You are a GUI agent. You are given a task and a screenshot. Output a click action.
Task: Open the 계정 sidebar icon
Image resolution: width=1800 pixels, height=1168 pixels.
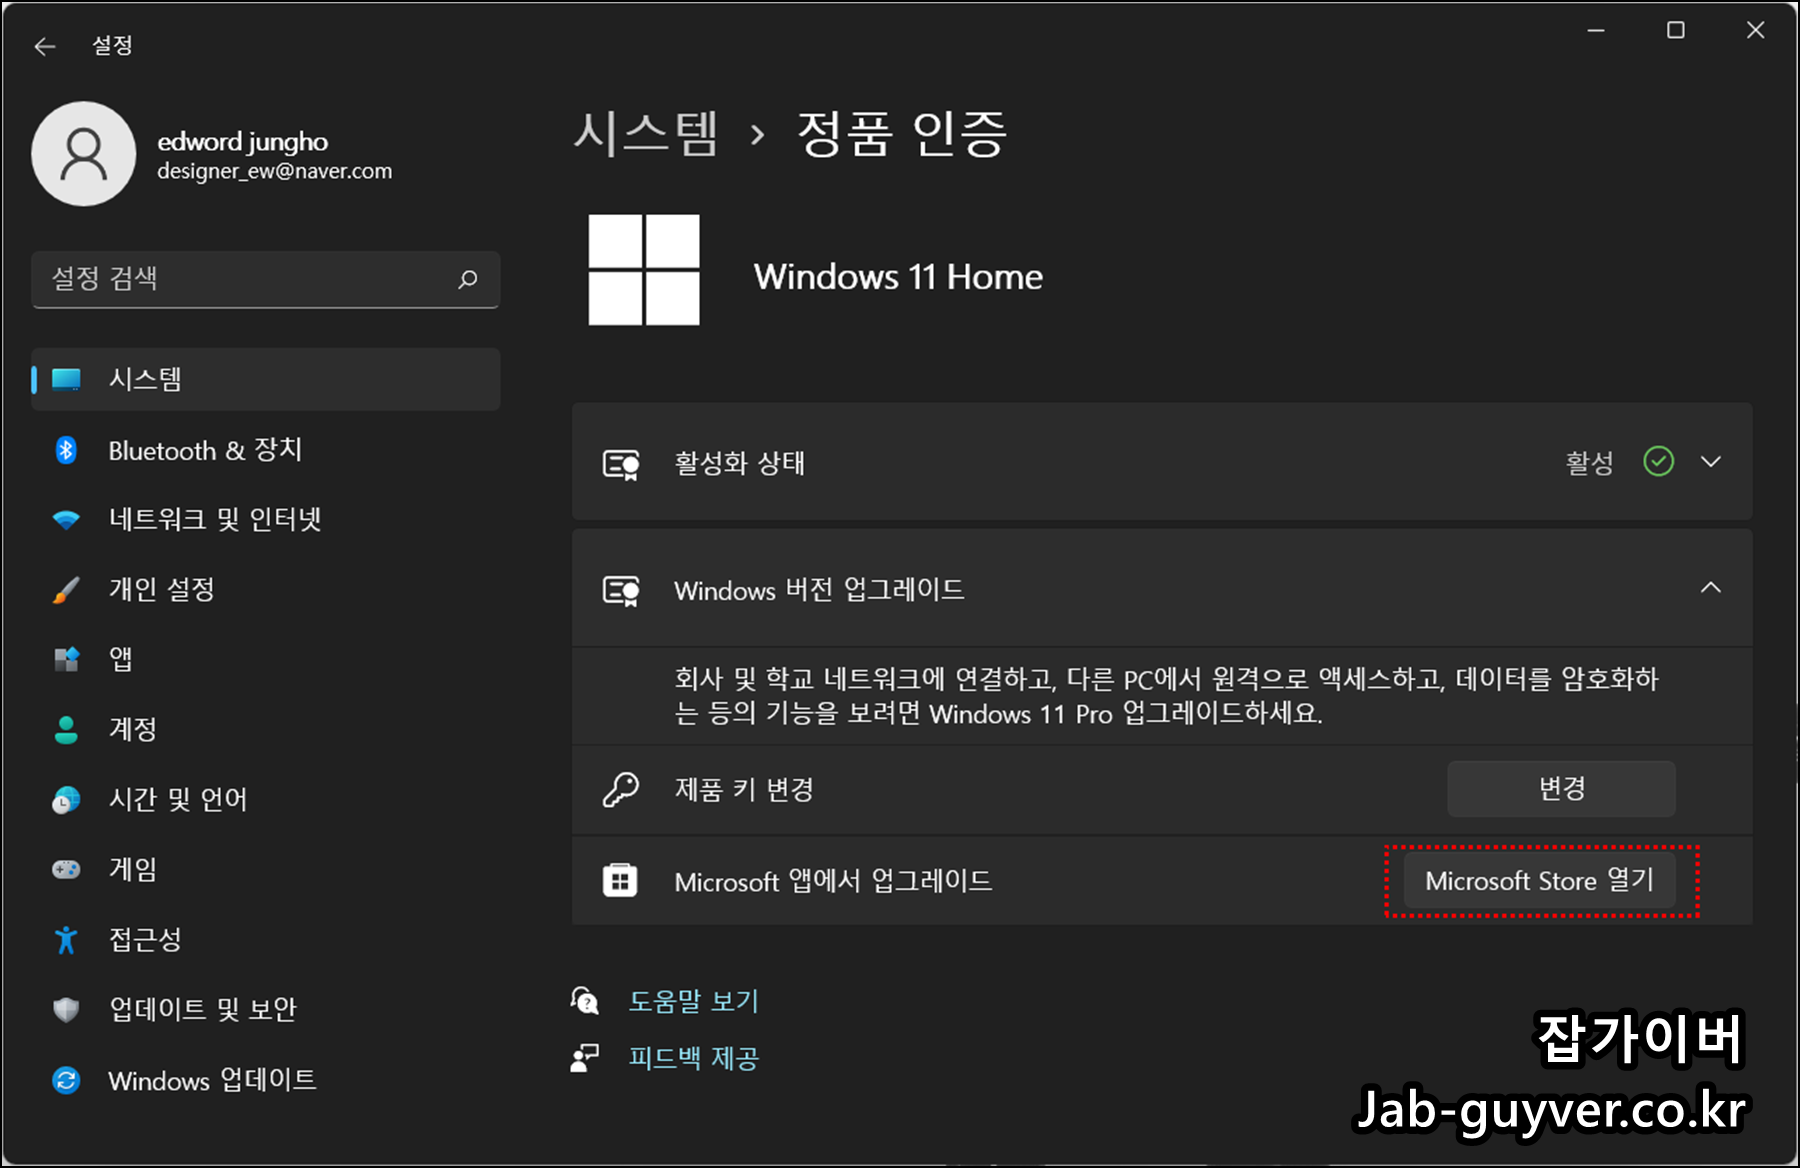(66, 729)
